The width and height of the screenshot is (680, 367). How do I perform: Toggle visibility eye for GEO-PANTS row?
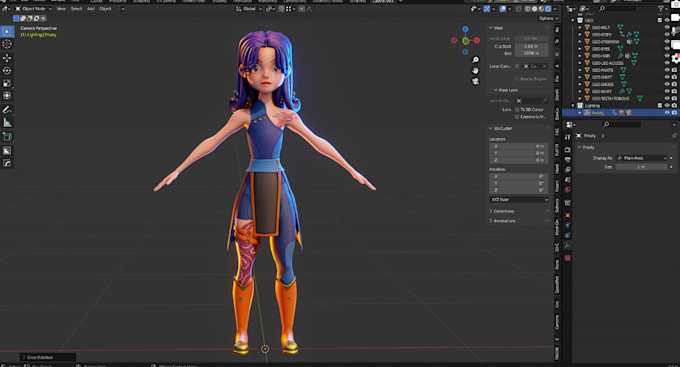point(667,70)
